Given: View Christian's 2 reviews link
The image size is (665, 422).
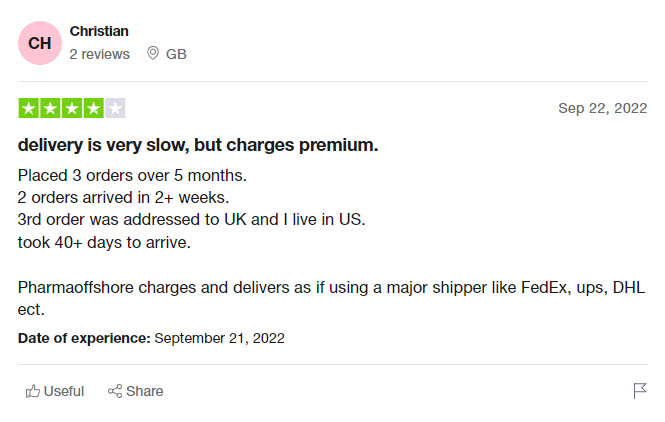Looking at the screenshot, I should [100, 54].
